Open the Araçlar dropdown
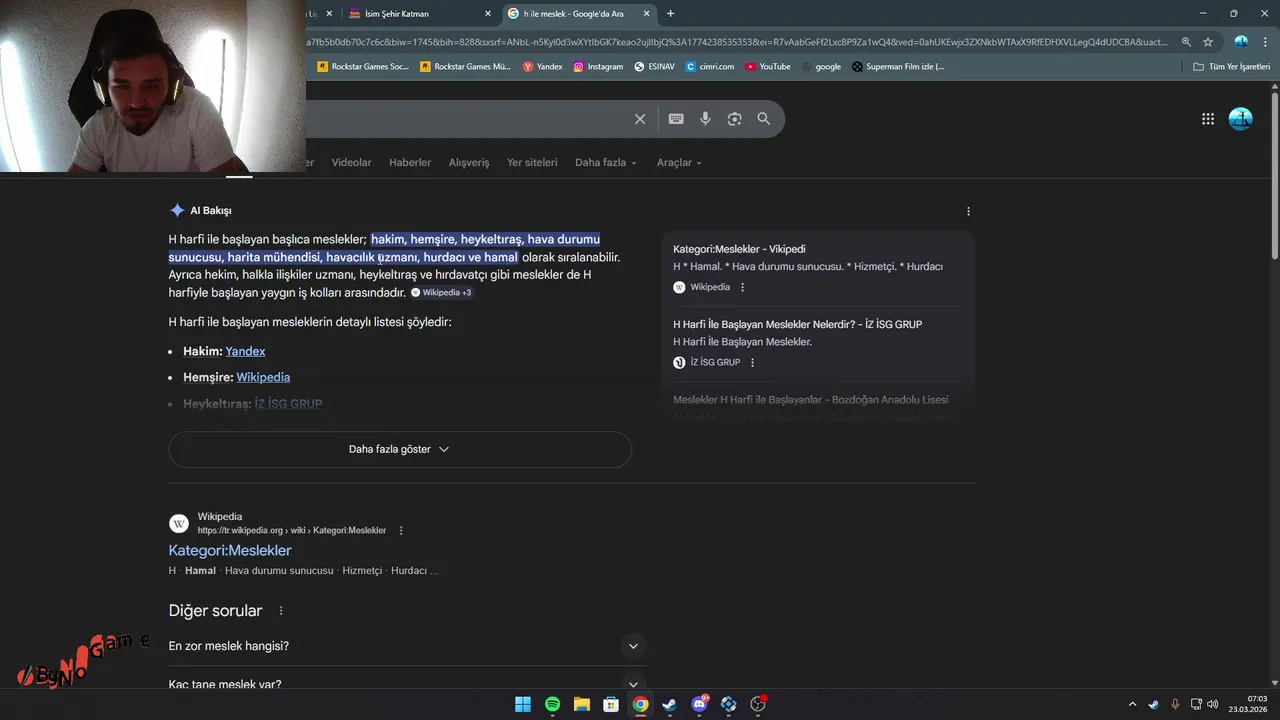 (x=679, y=162)
